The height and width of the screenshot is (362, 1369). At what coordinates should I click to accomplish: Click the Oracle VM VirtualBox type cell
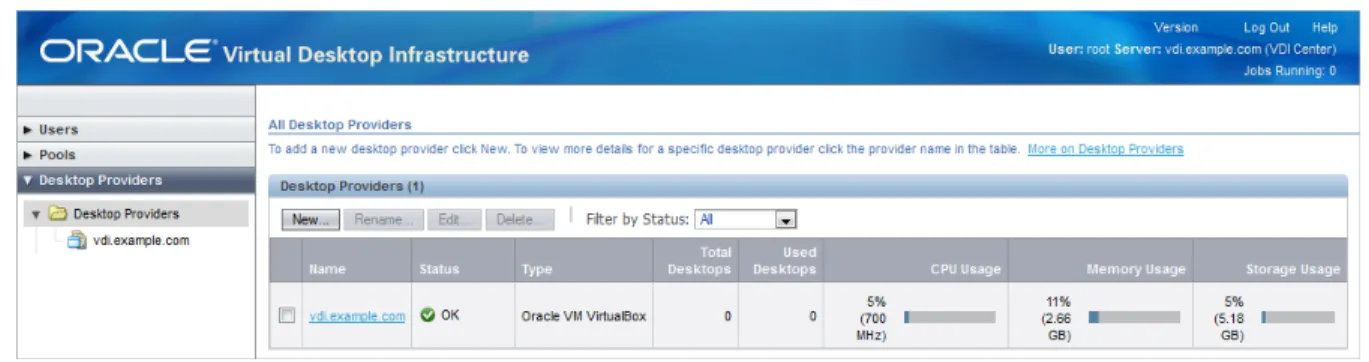[583, 316]
